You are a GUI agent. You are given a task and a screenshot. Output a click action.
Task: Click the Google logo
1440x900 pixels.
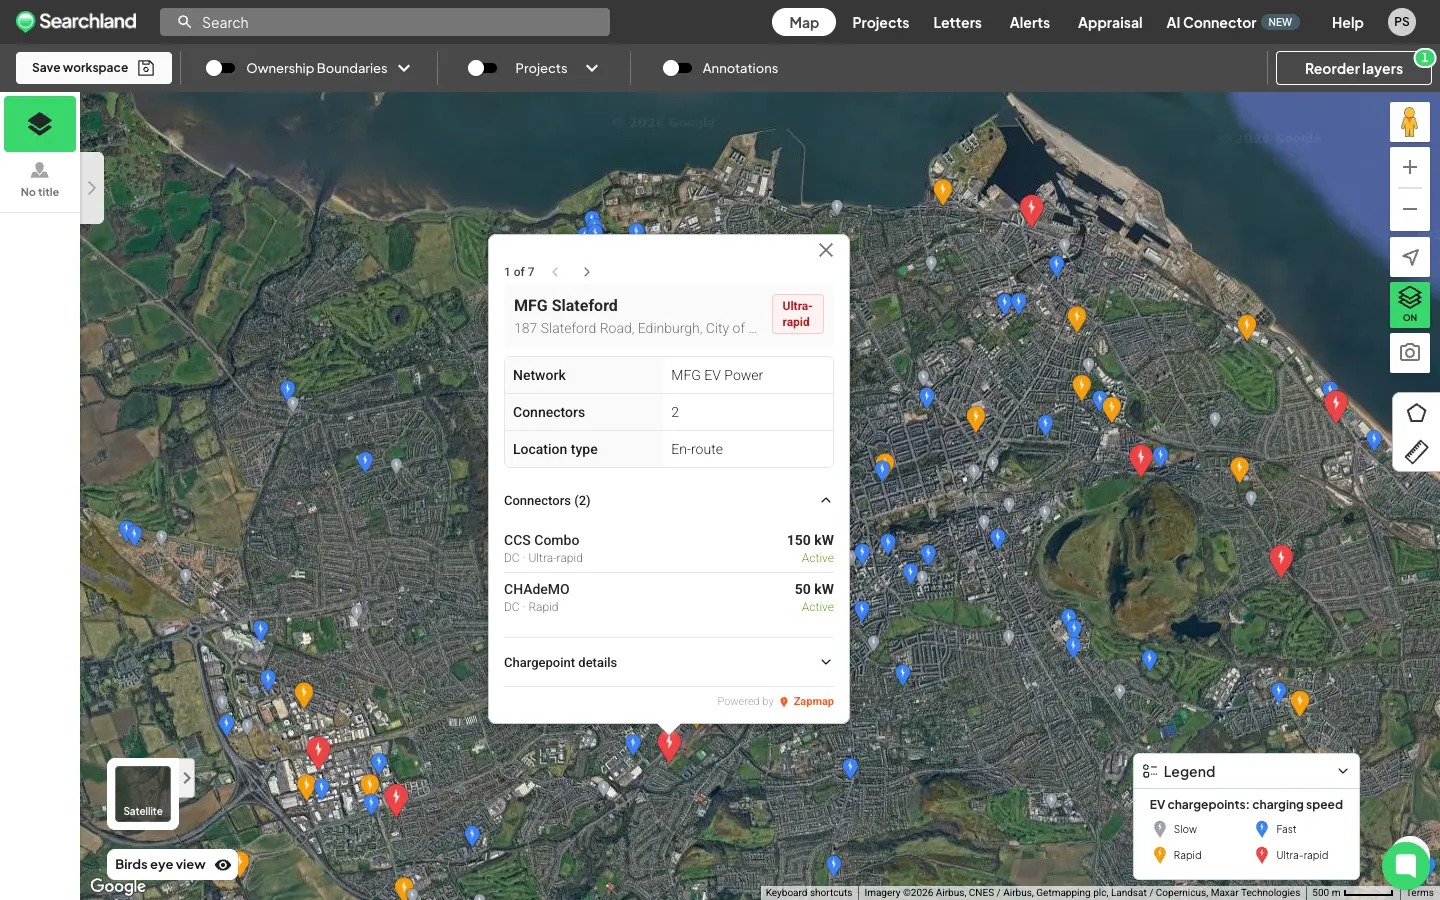[118, 886]
